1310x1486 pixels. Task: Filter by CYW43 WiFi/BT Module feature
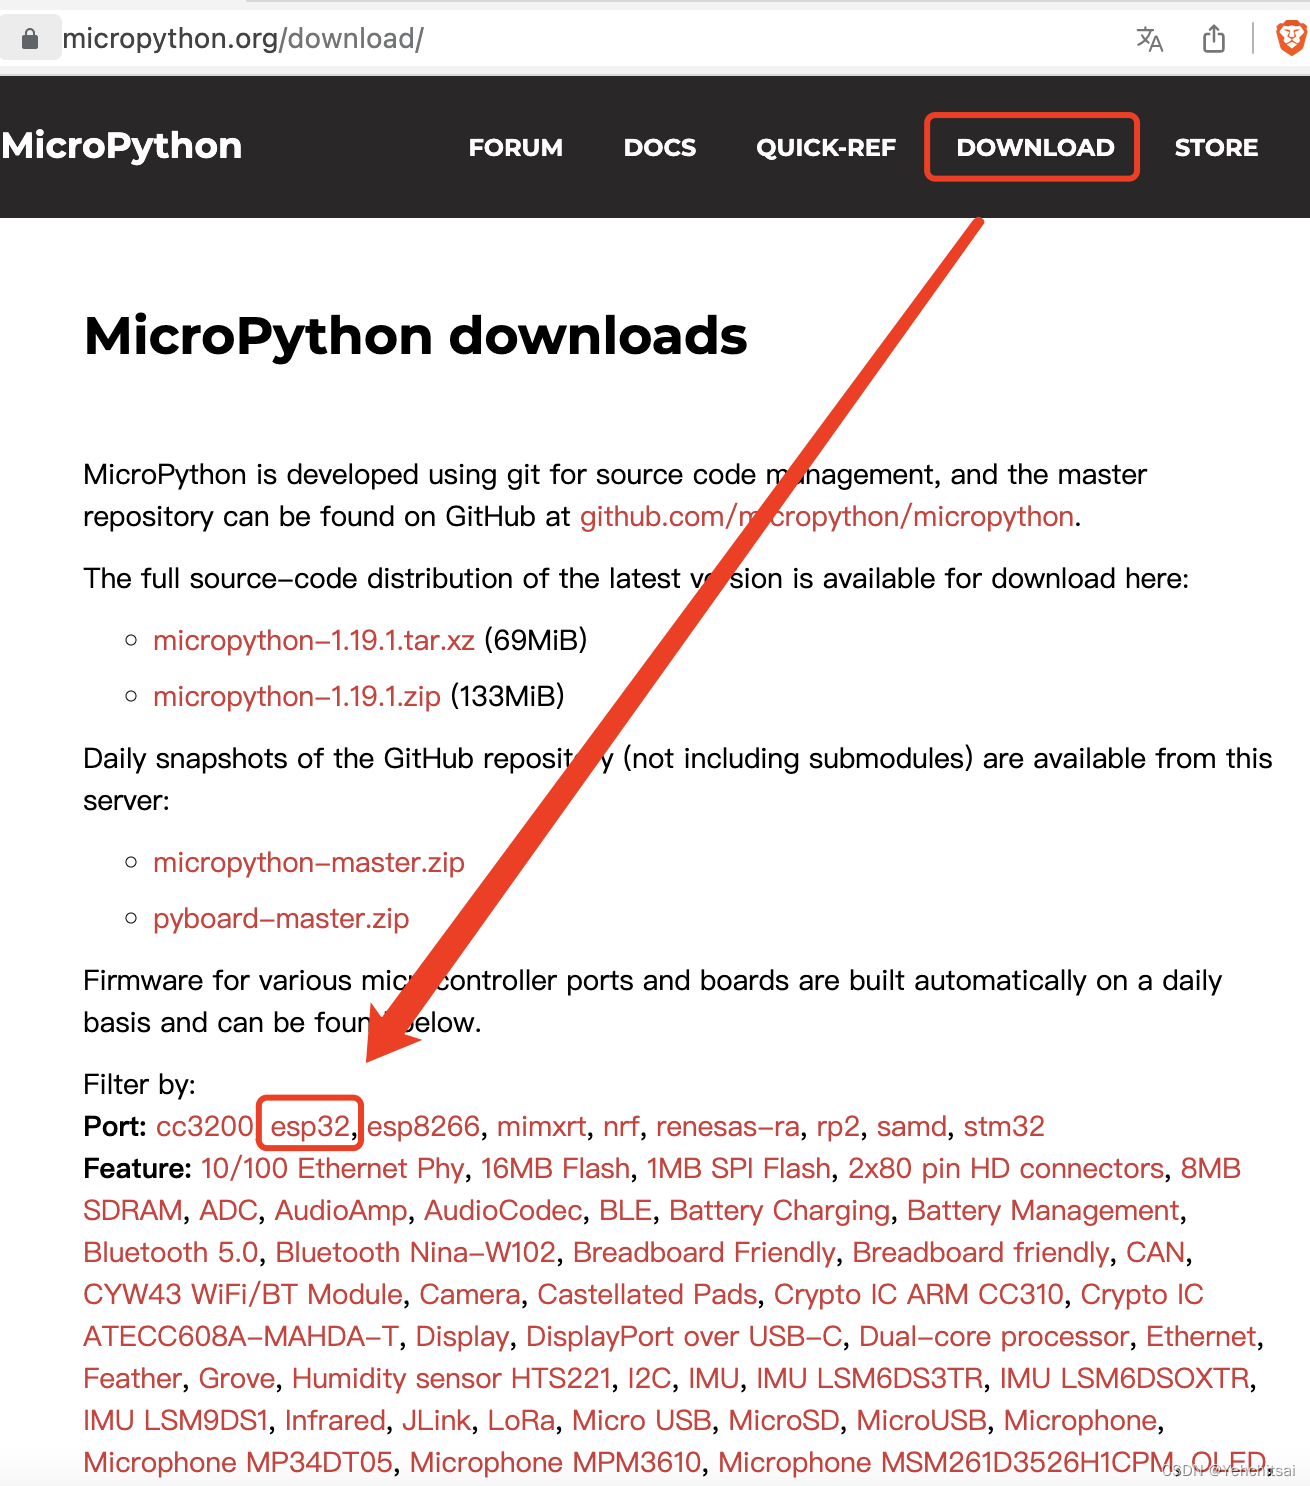pos(243,1295)
